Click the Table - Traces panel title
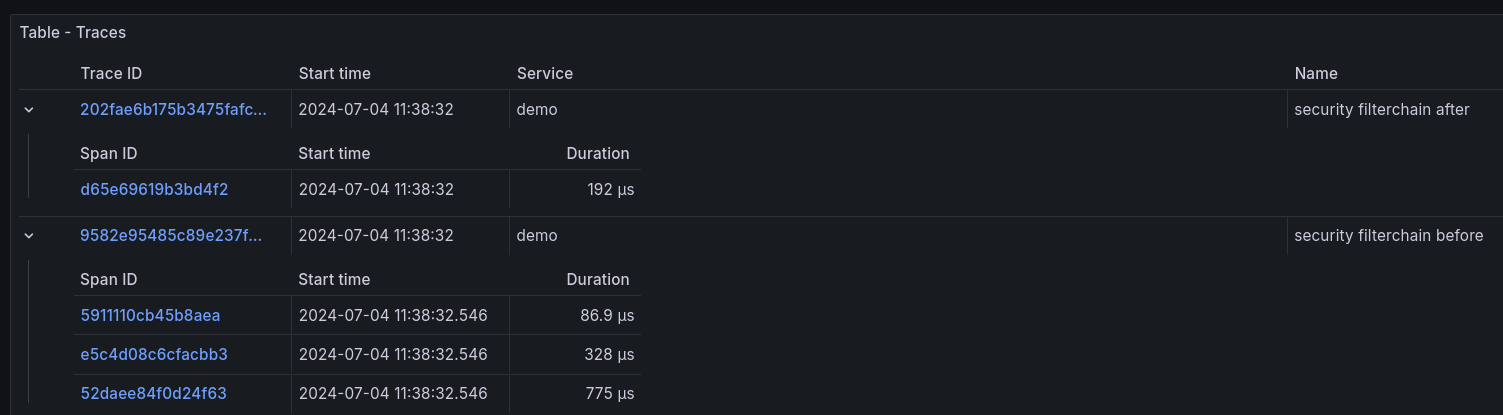Screen dimensions: 1503x415 coord(73,32)
